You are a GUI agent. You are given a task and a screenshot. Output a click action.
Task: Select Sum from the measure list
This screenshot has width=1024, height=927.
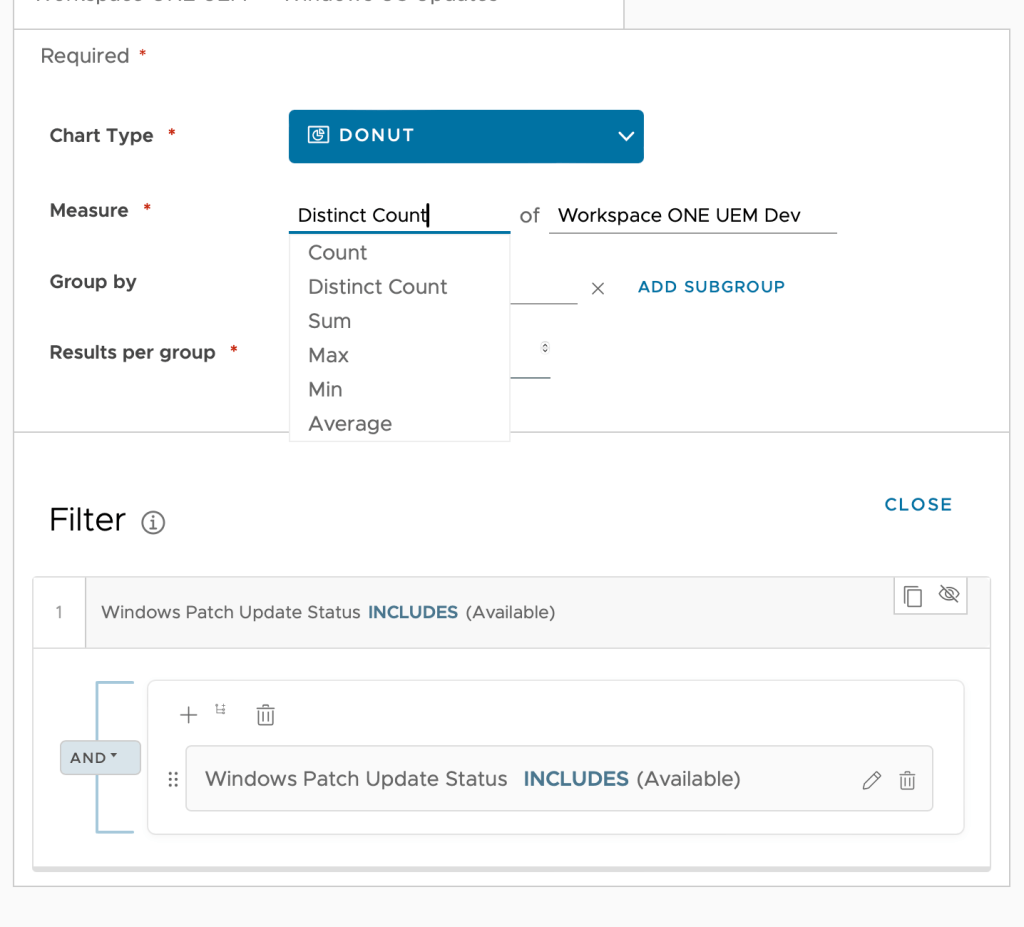click(x=330, y=321)
